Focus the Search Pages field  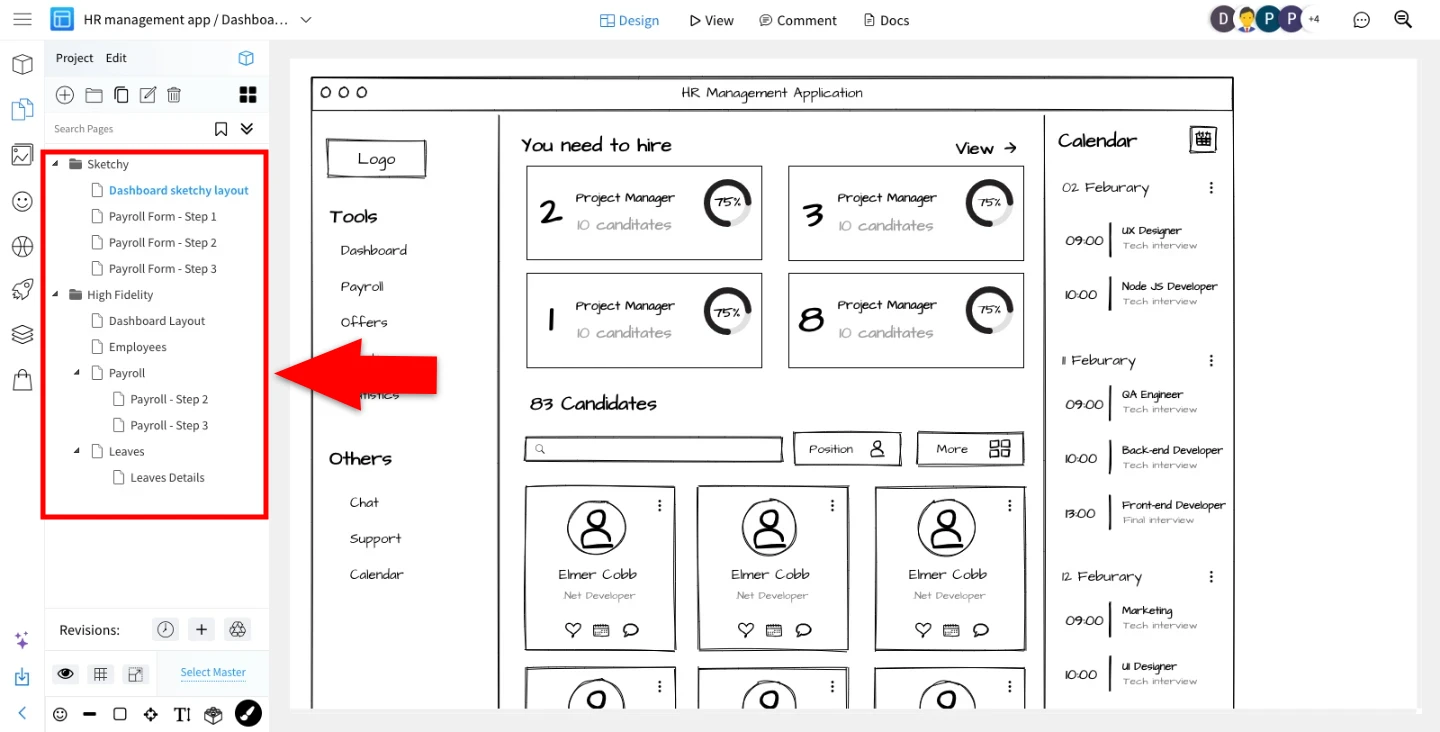coord(130,129)
